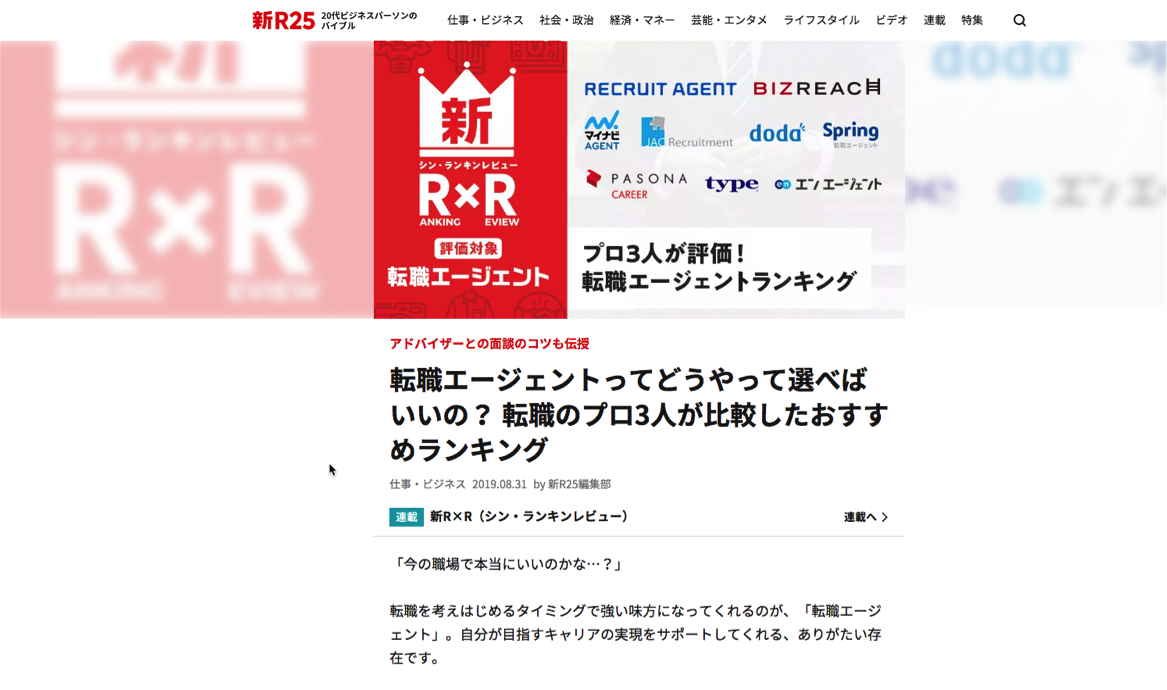
Task: Click the red 新 R×R crown thumbnail
Action: coord(469,180)
